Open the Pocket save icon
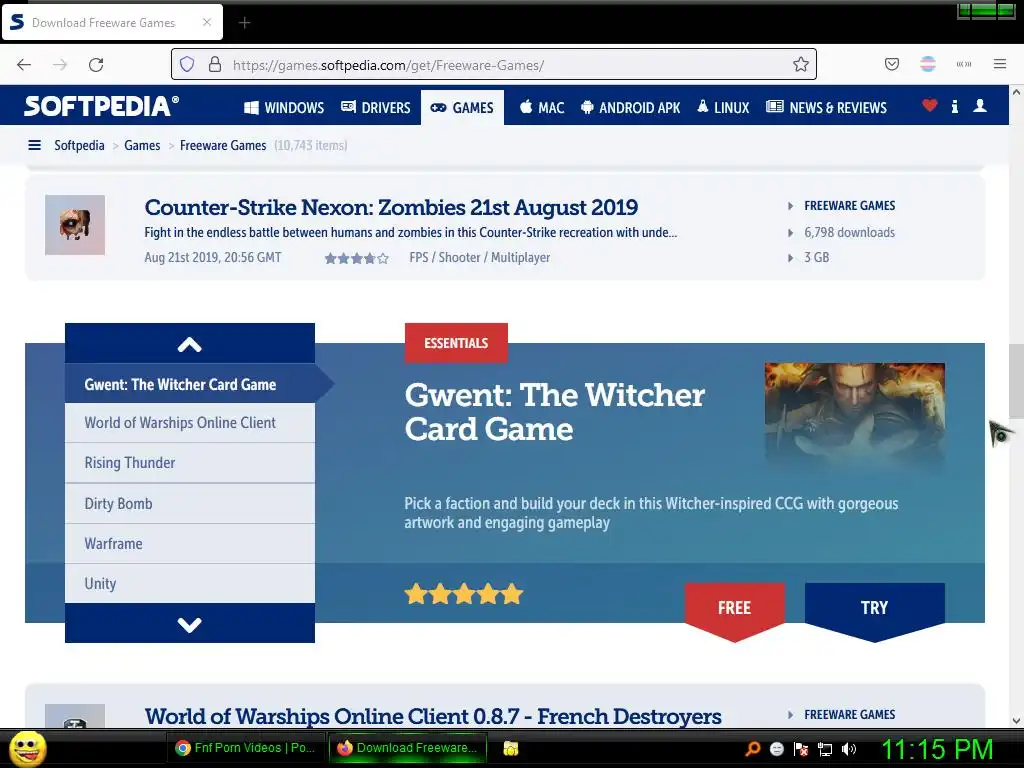 pos(891,64)
